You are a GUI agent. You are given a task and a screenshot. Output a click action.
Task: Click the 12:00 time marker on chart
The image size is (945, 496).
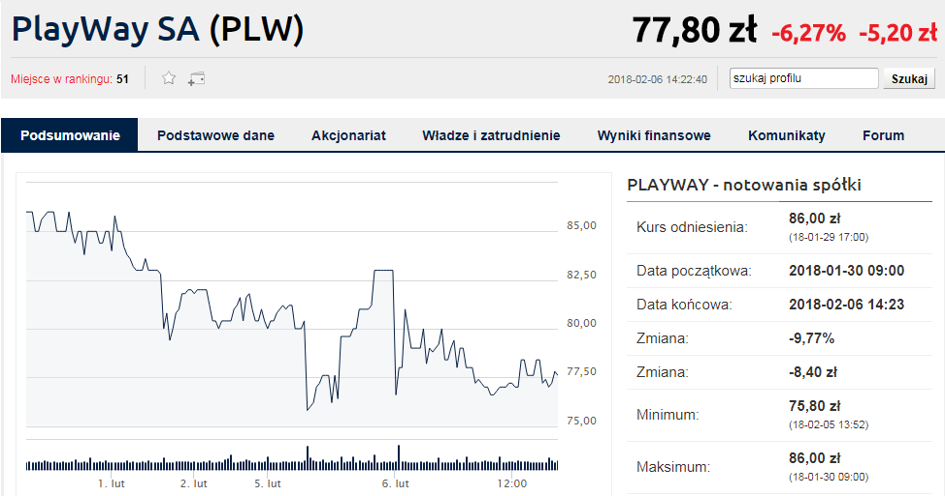512,483
